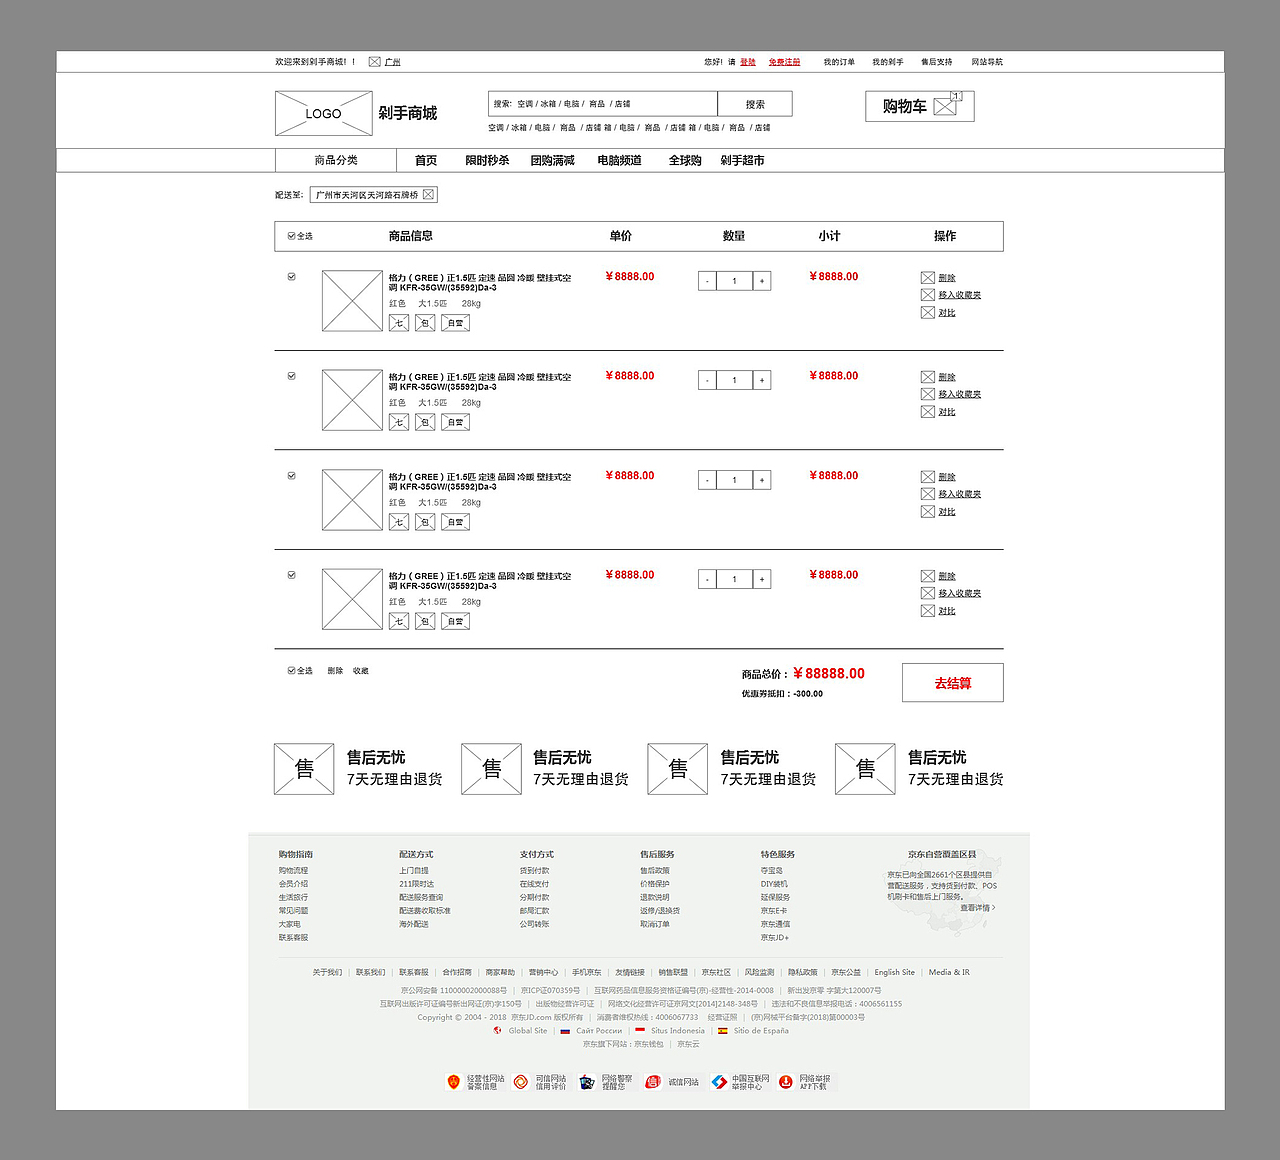Viewport: 1280px width, 1160px height.
Task: Click the 经营性网站备案信息 badge icon
Action: coord(453,1082)
